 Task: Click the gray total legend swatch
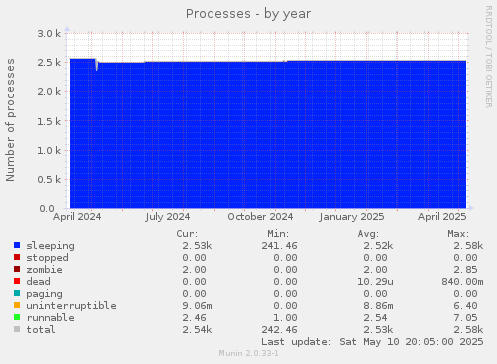point(17,329)
